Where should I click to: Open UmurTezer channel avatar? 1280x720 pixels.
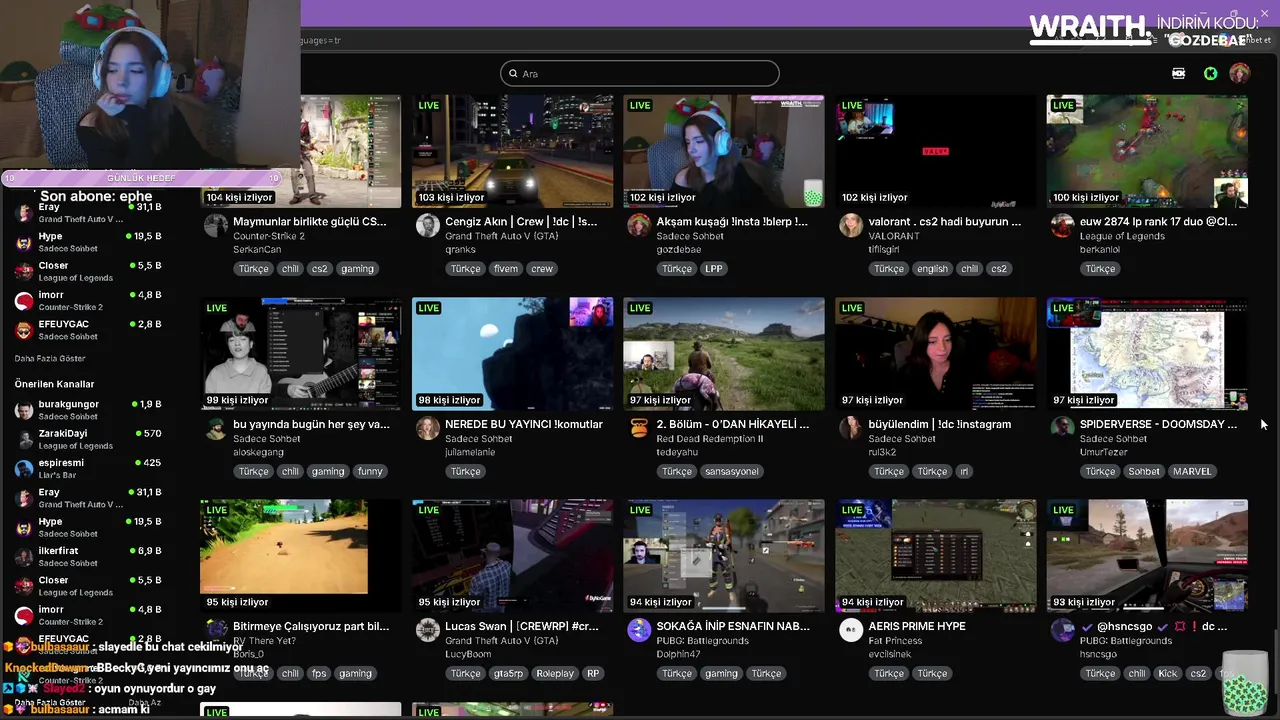tap(1062, 428)
